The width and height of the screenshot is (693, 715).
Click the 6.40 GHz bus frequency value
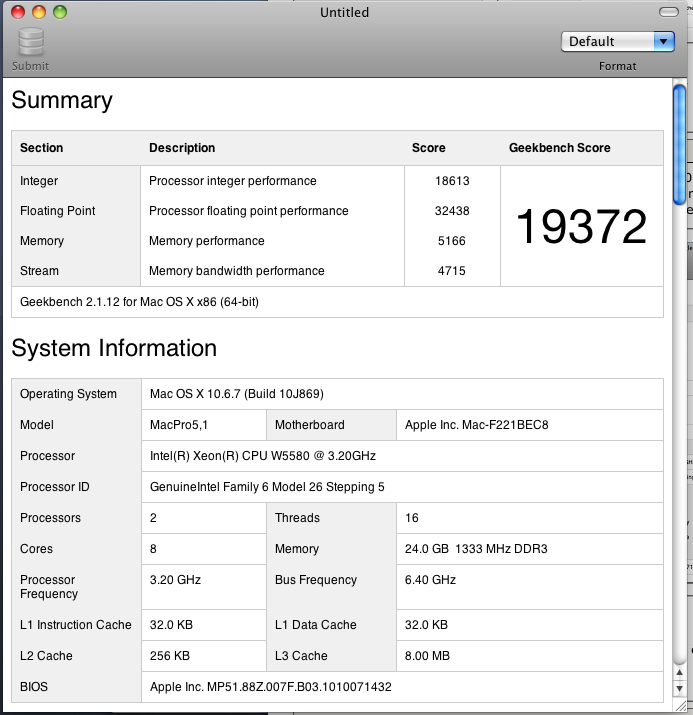tap(430, 580)
